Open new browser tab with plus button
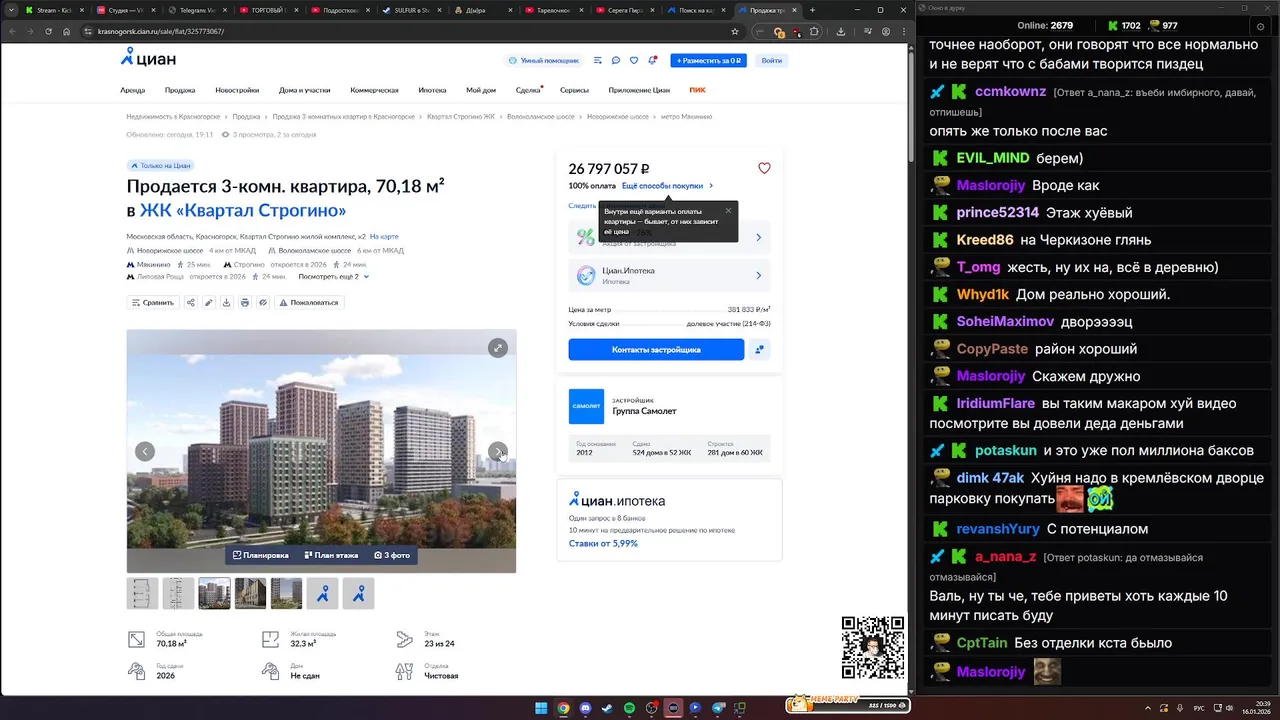Viewport: 1280px width, 720px height. pos(812,10)
